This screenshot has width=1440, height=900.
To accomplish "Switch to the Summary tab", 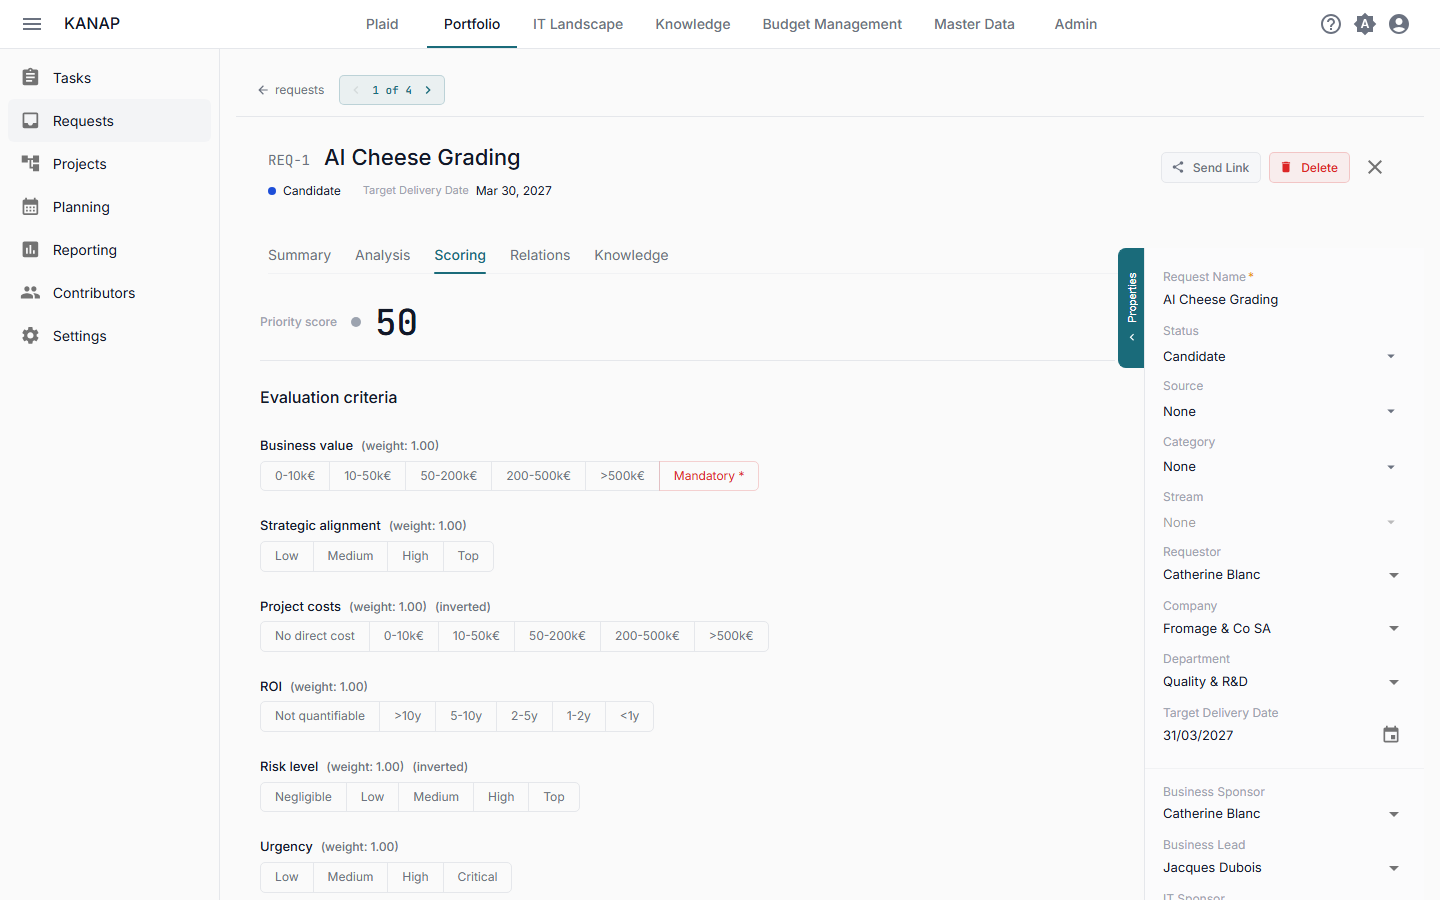I will click(x=299, y=255).
